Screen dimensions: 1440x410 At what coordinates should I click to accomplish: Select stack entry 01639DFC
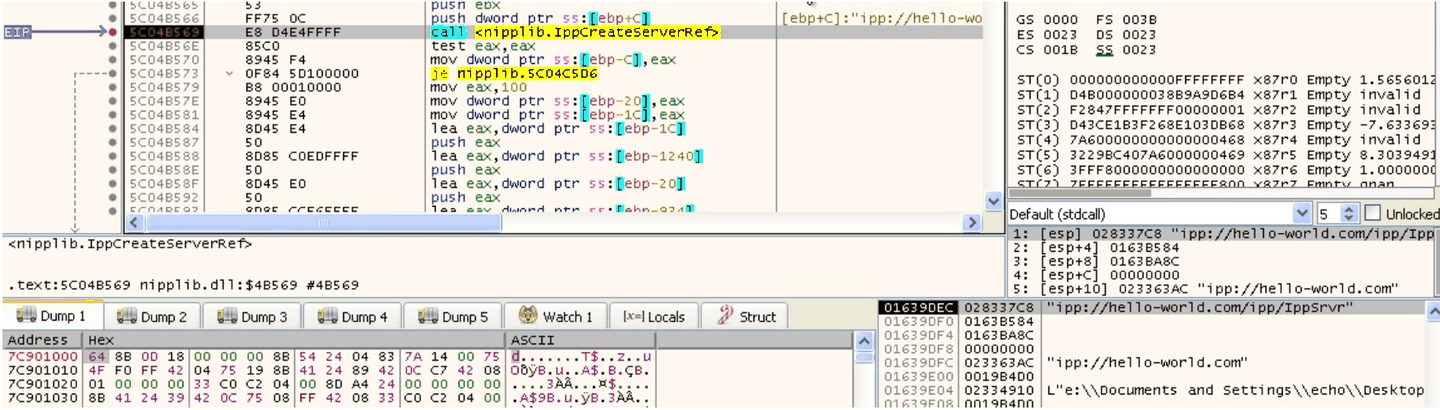[1150, 362]
